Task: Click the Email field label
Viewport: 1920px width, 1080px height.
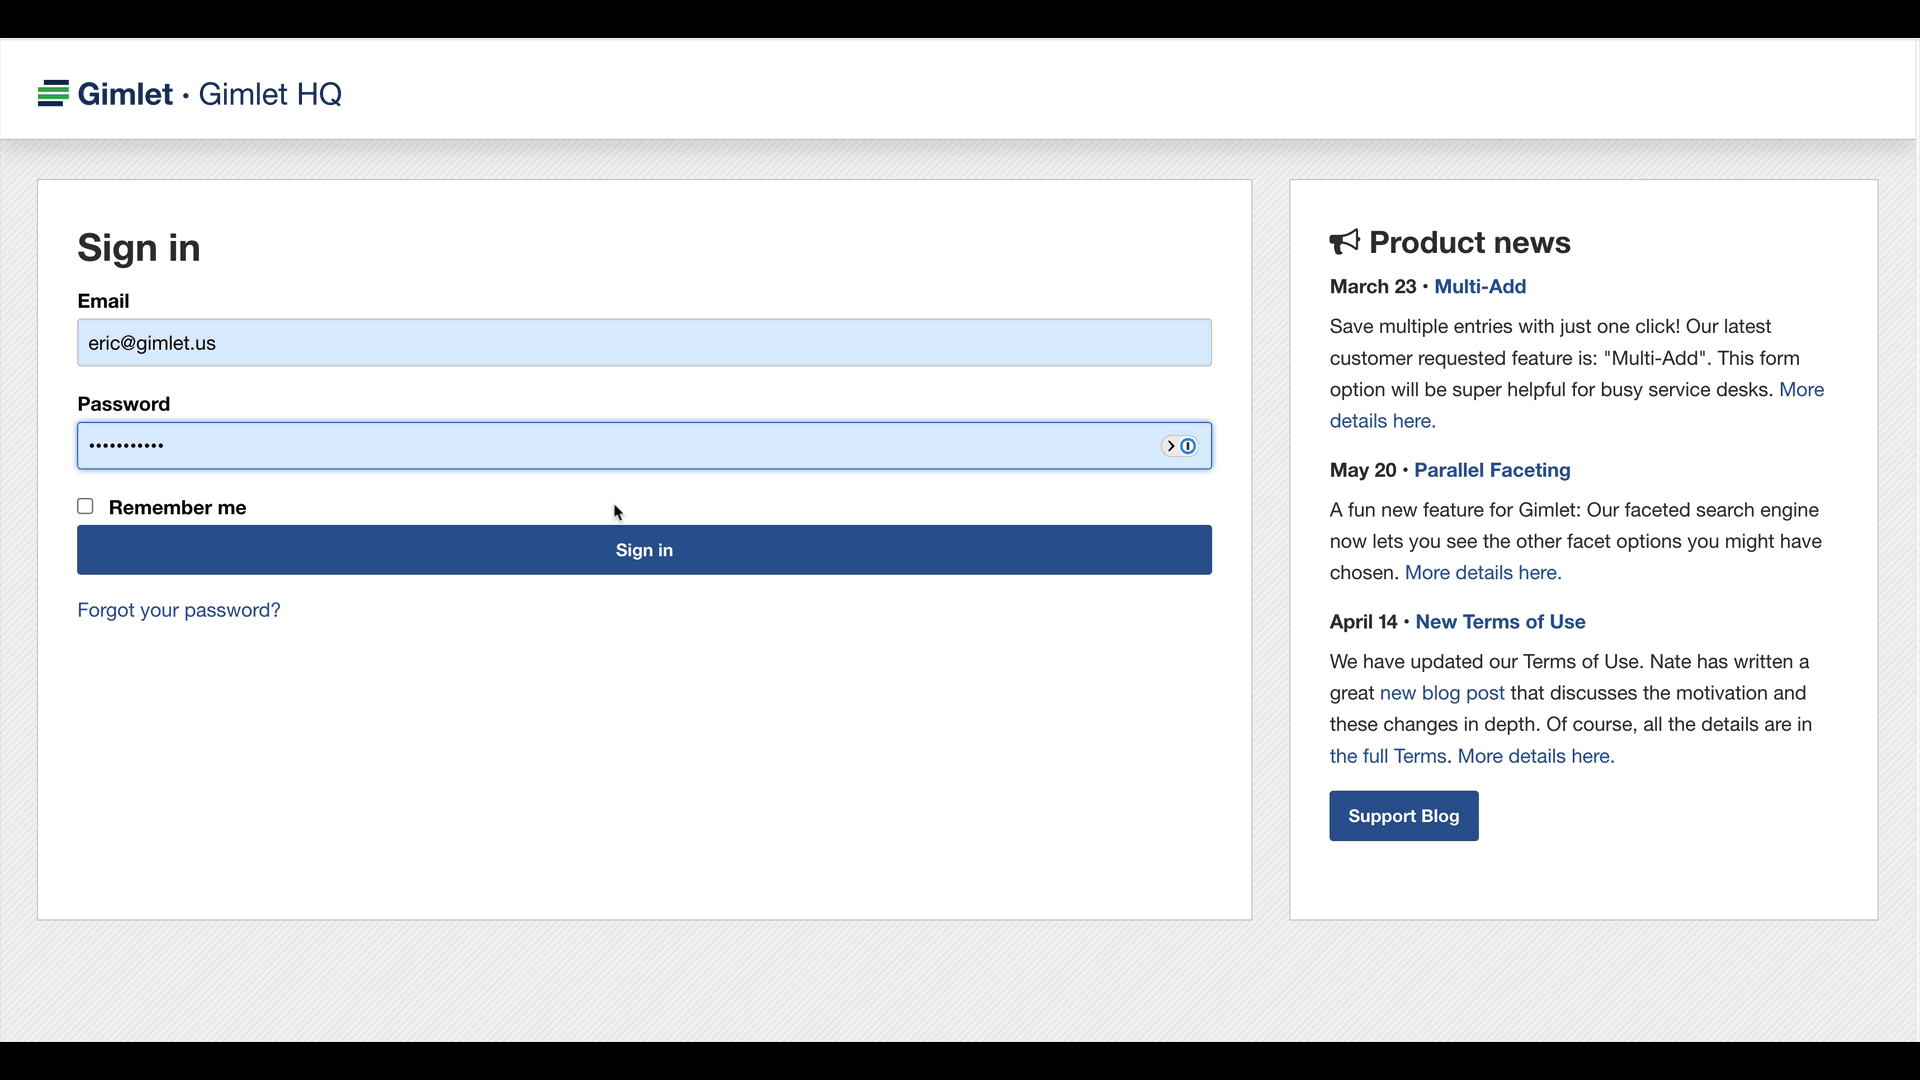Action: point(103,301)
